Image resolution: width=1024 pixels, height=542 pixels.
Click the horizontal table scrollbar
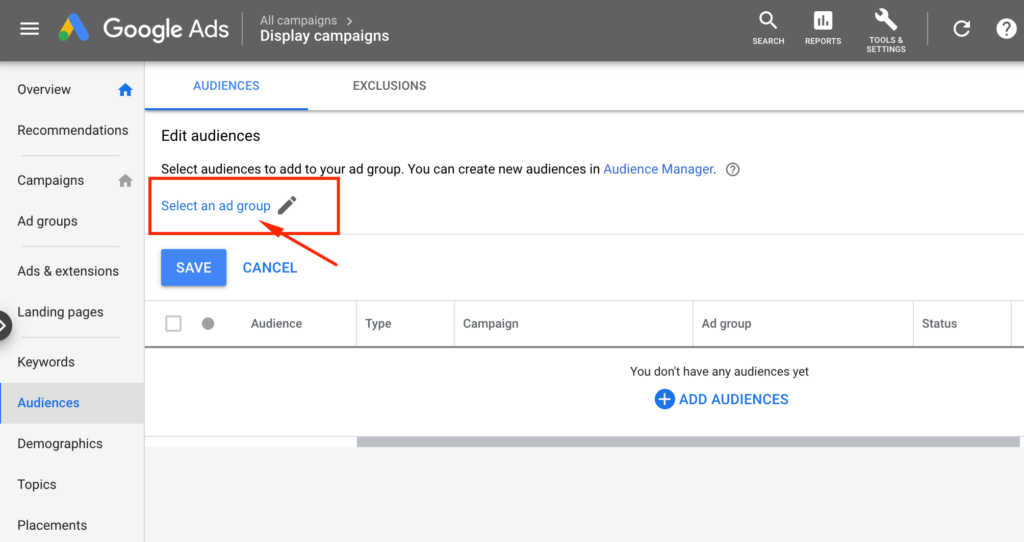pyautogui.click(x=688, y=441)
